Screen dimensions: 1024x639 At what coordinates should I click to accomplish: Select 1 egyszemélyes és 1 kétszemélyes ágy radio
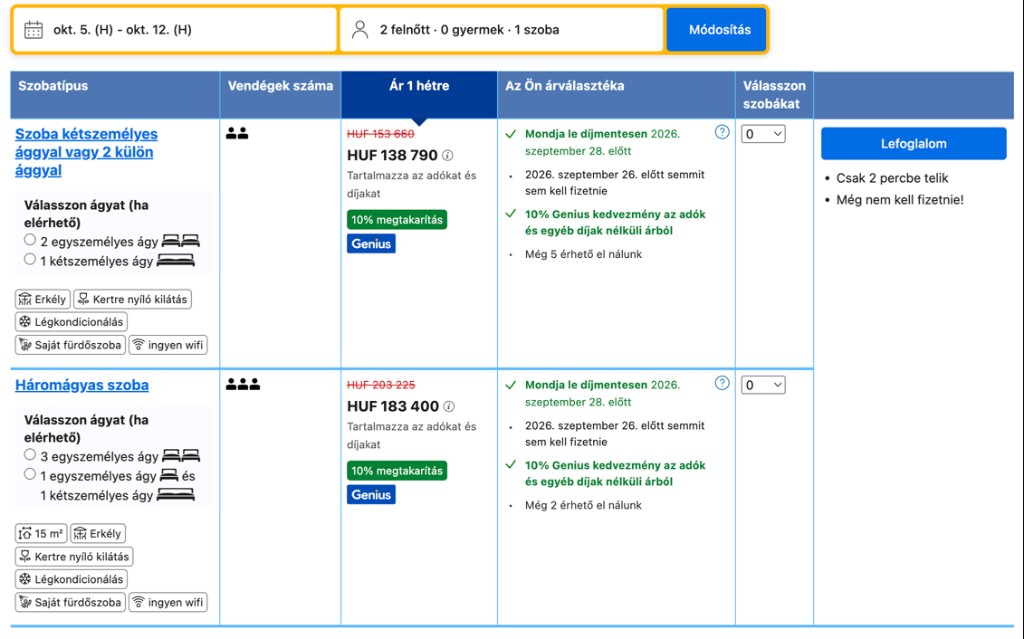[30, 474]
